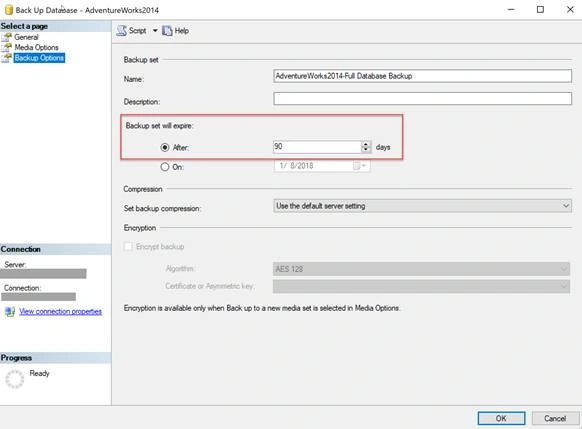The width and height of the screenshot is (582, 429).
Task: Expand the Set backup compression dropdown
Action: tap(422, 206)
